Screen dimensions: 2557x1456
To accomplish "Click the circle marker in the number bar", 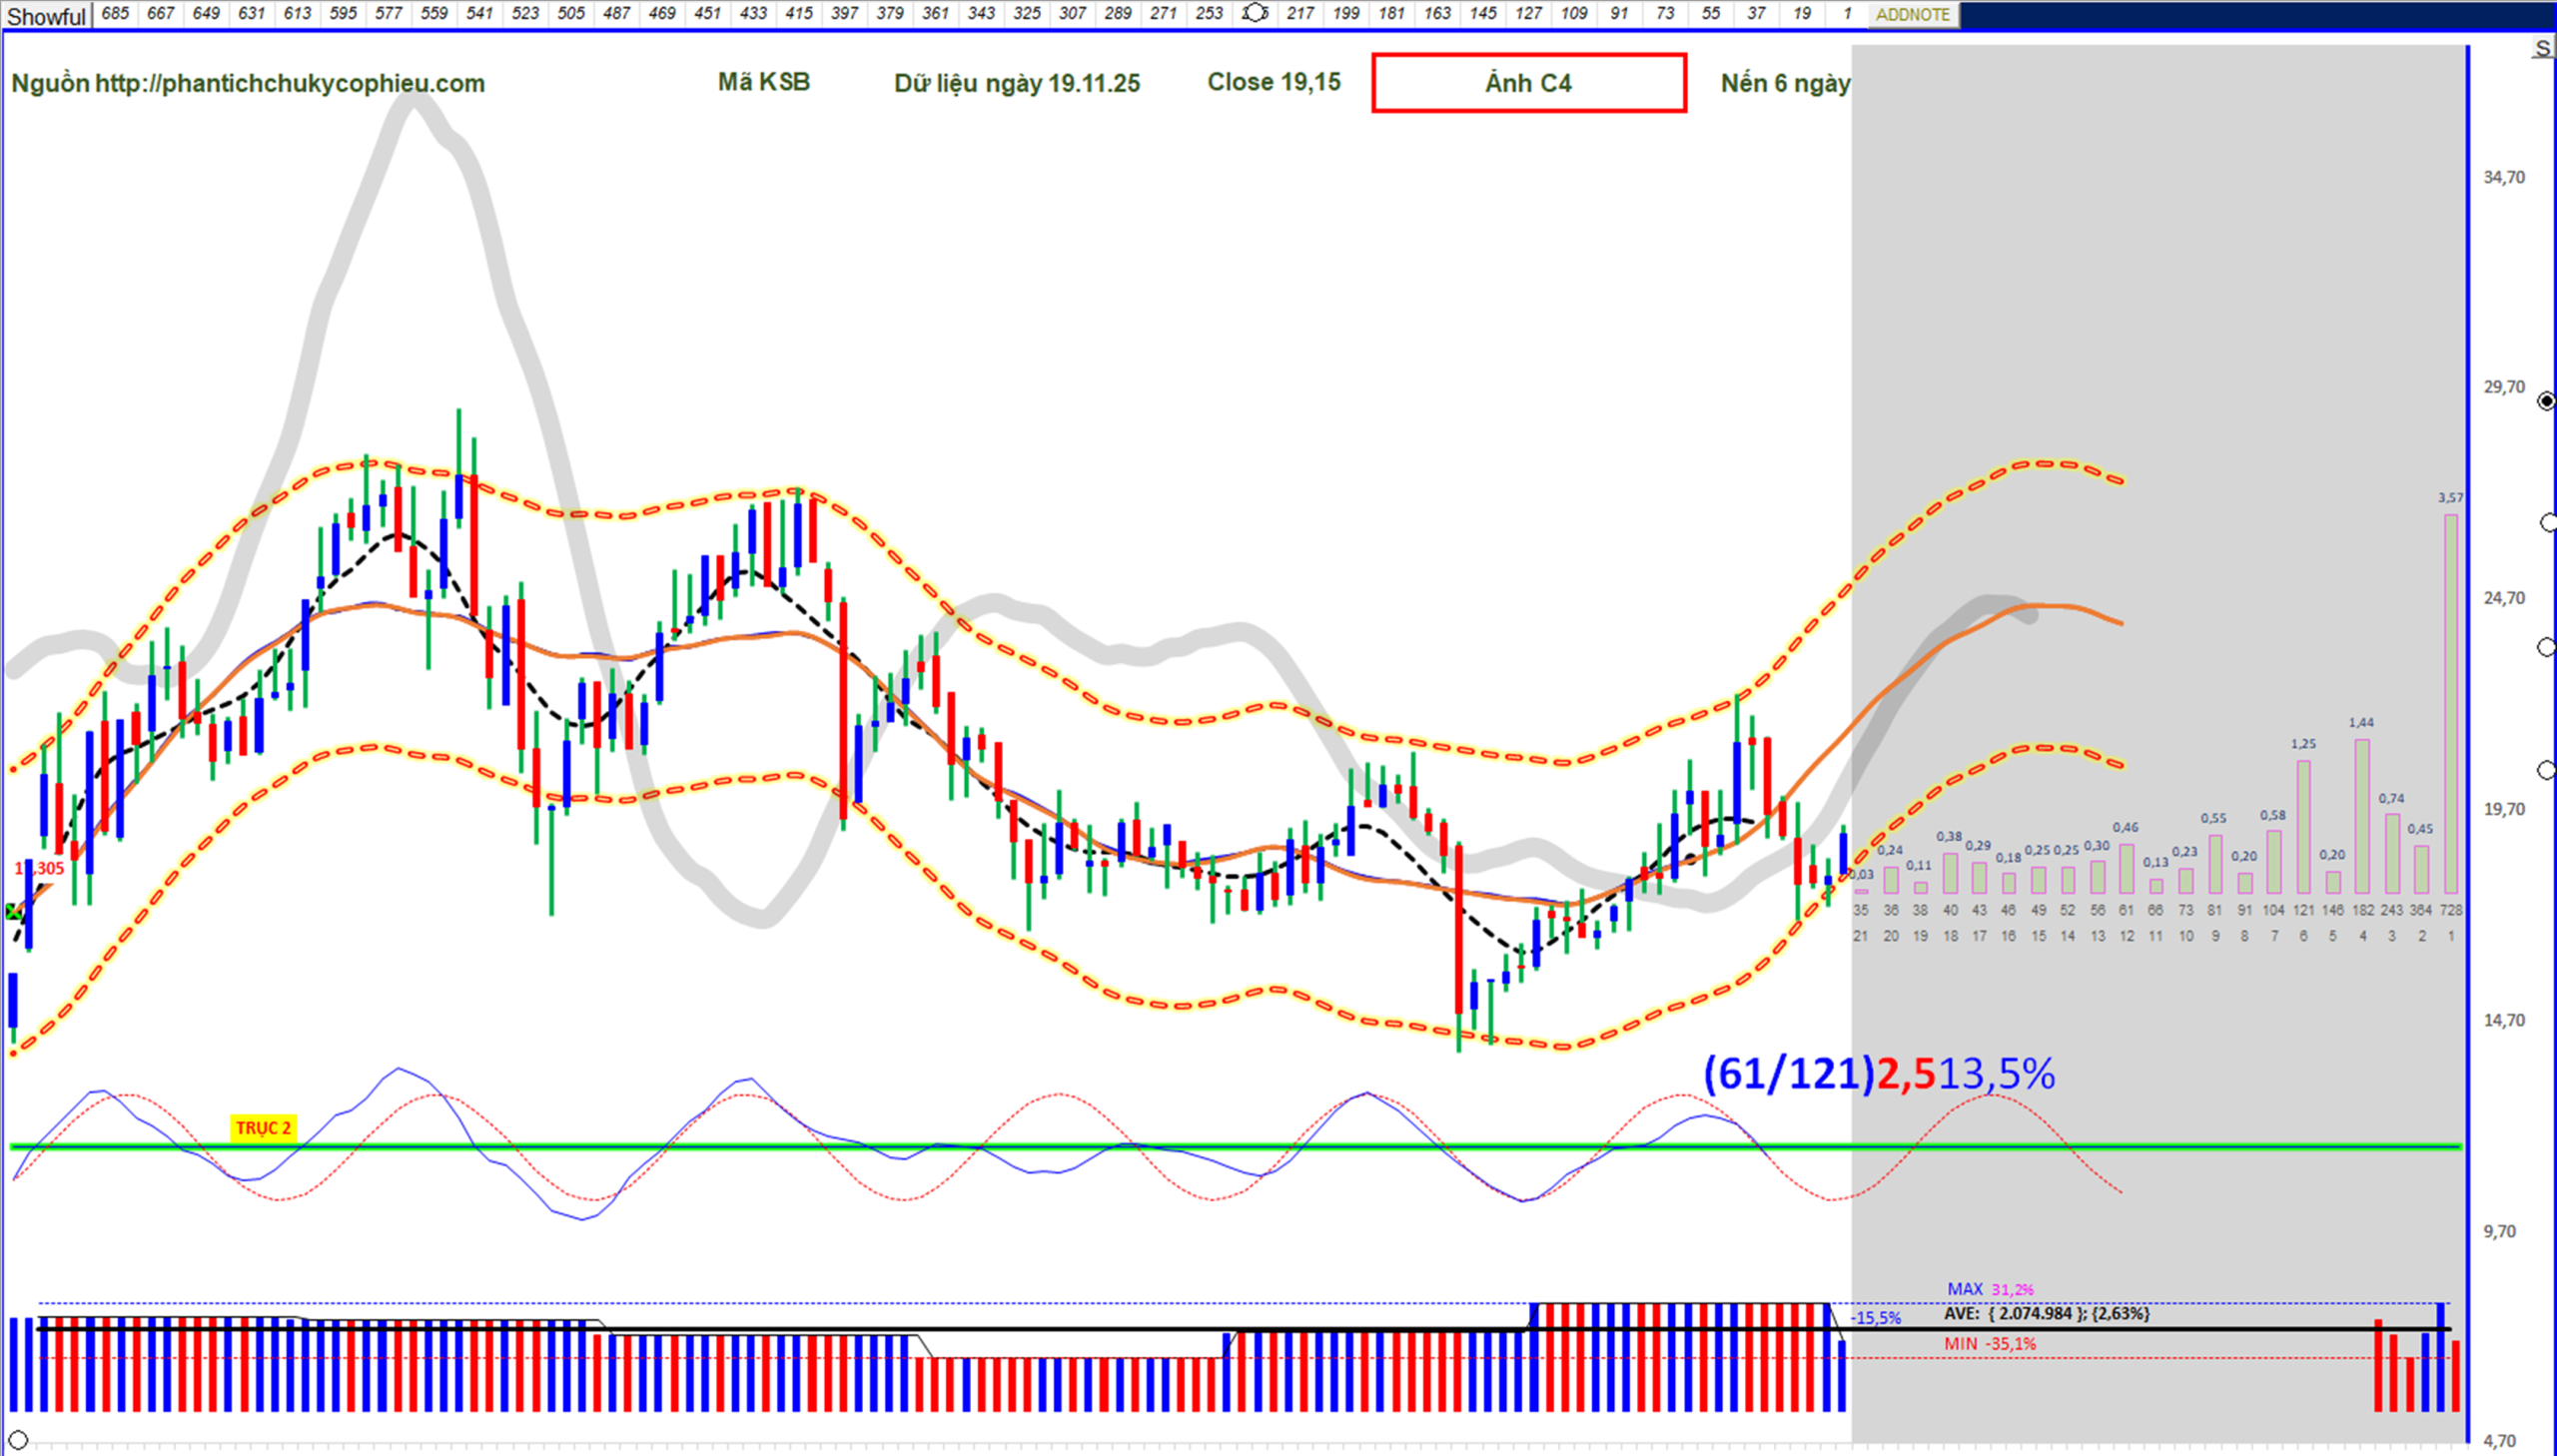I will point(1254,13).
